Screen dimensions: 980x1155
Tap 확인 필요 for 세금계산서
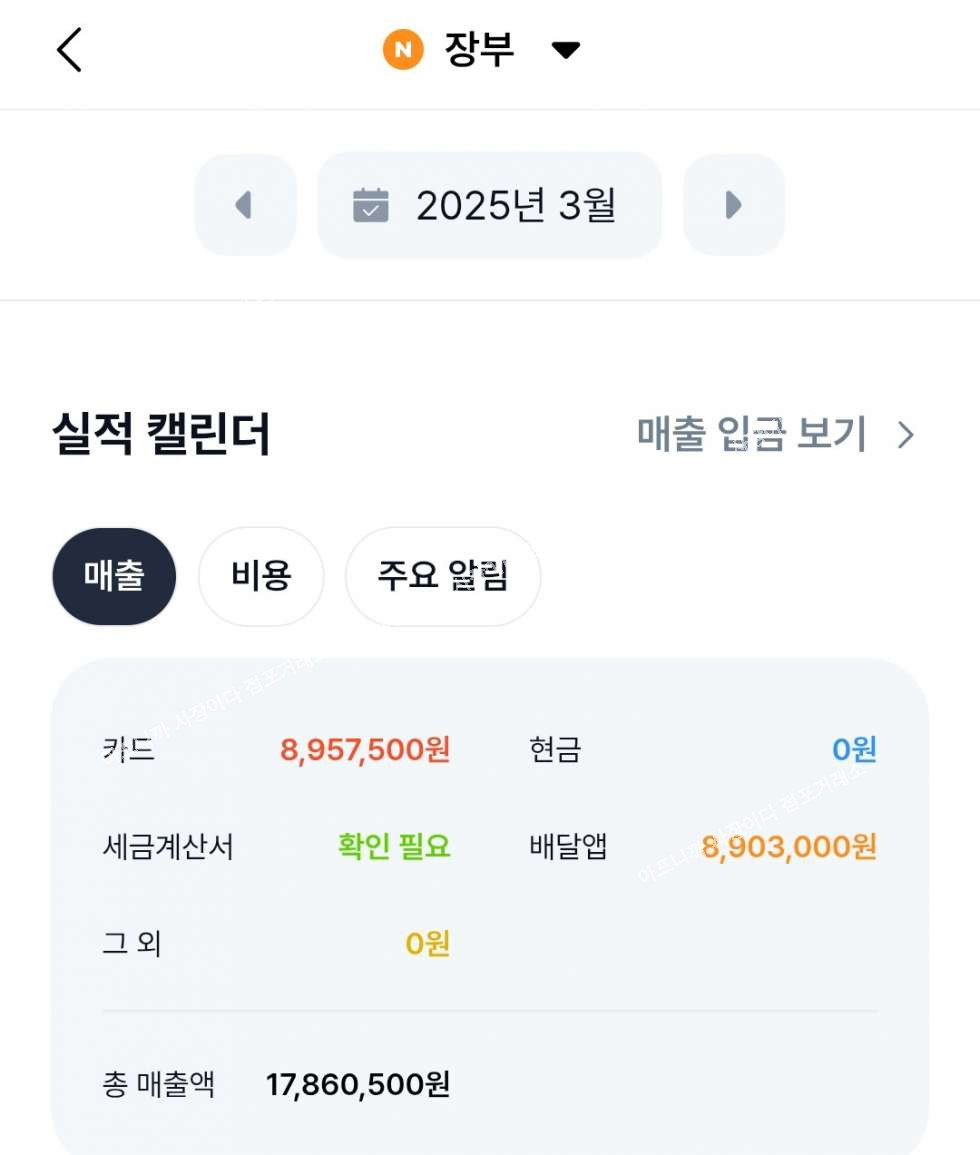pyautogui.click(x=394, y=847)
